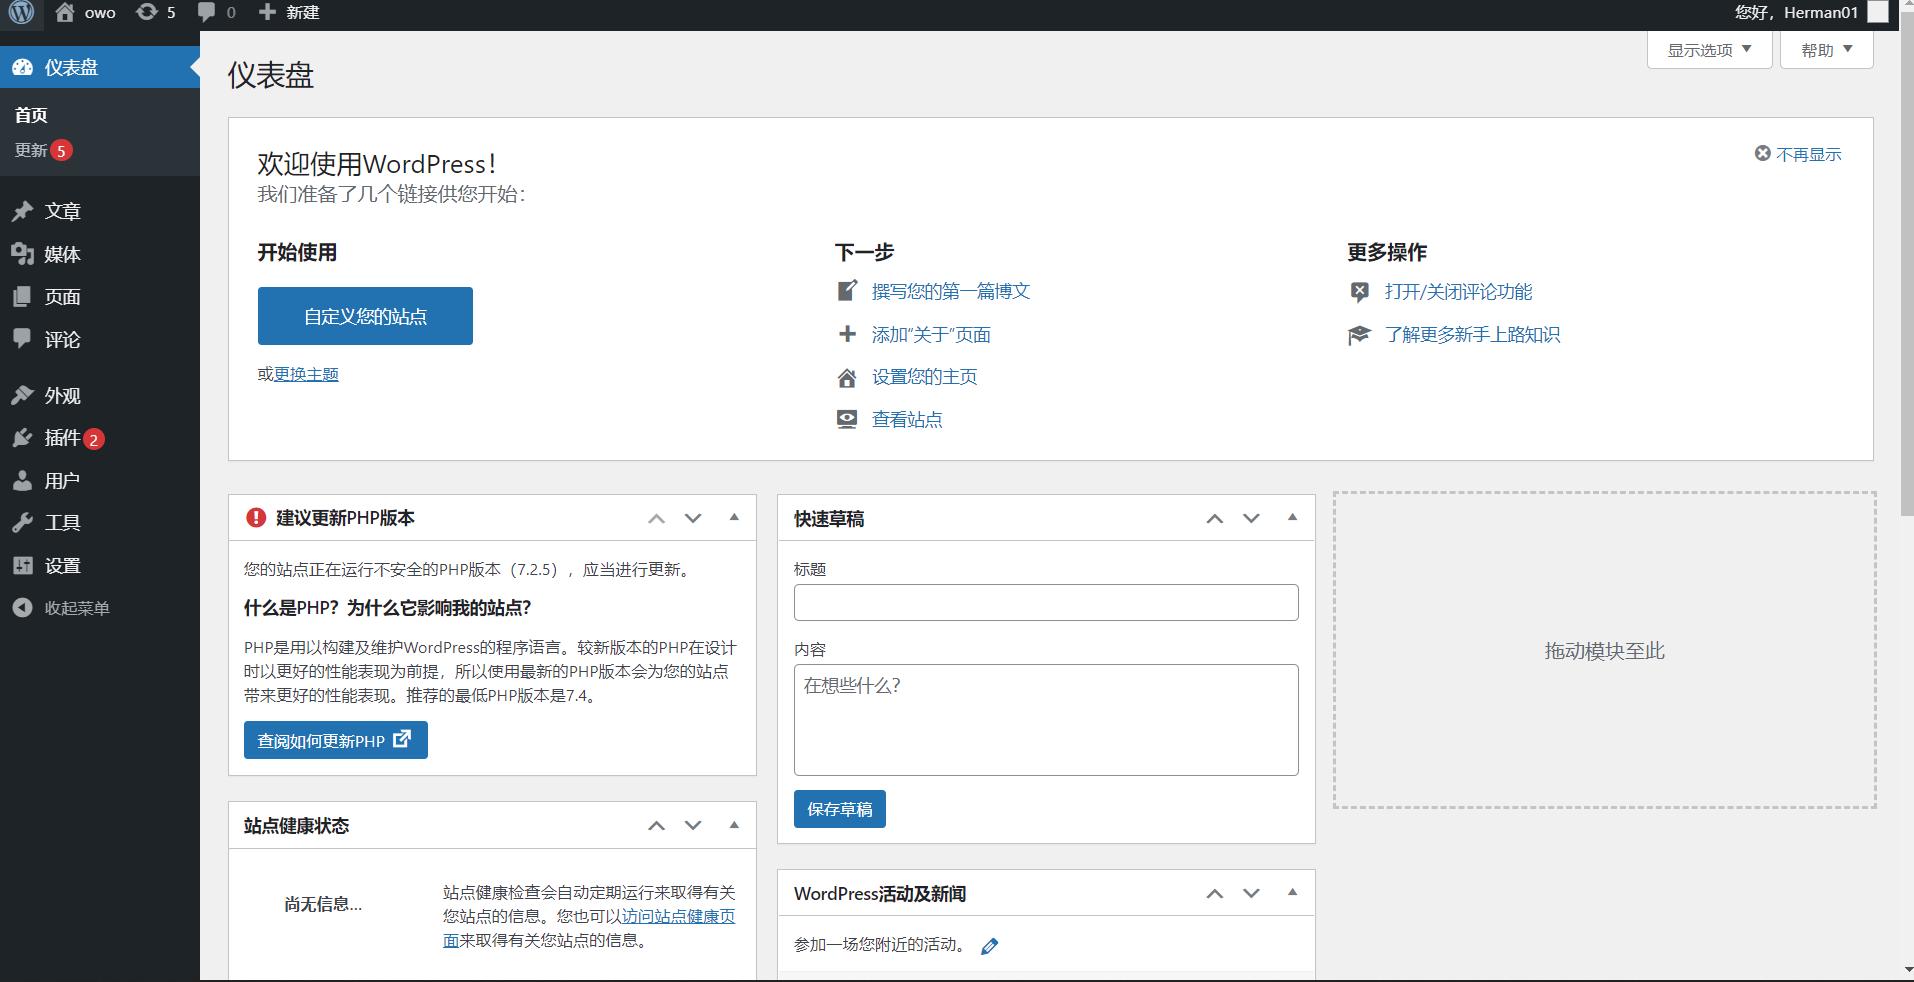Open the Plugins (插件) icon showing badge 2
The width and height of the screenshot is (1914, 982).
(x=24, y=438)
